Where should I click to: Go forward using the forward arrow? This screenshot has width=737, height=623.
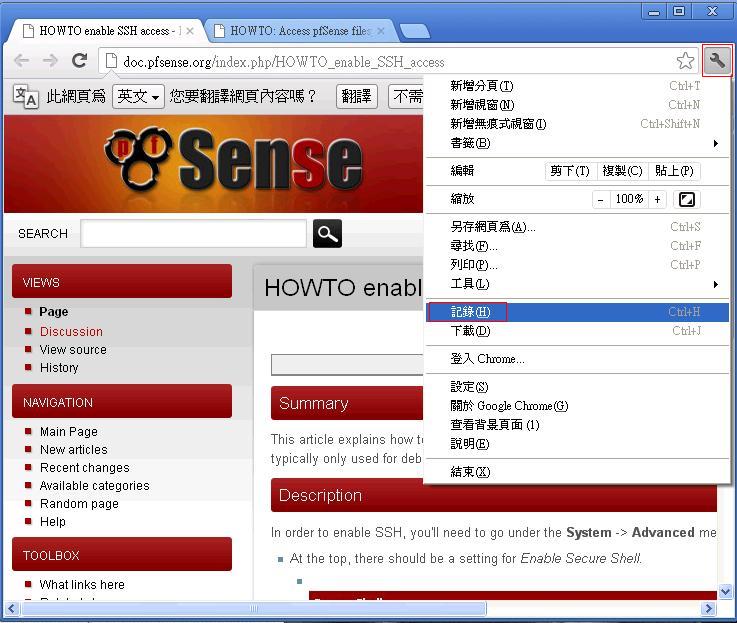point(50,60)
